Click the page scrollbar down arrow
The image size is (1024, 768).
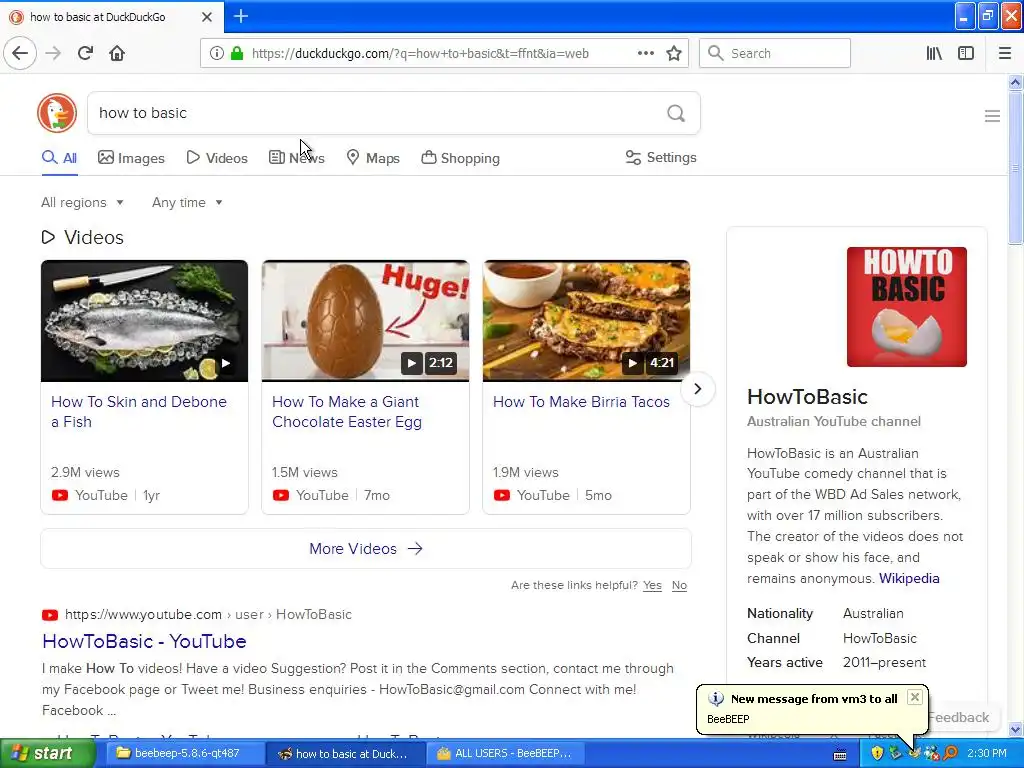(1015, 729)
